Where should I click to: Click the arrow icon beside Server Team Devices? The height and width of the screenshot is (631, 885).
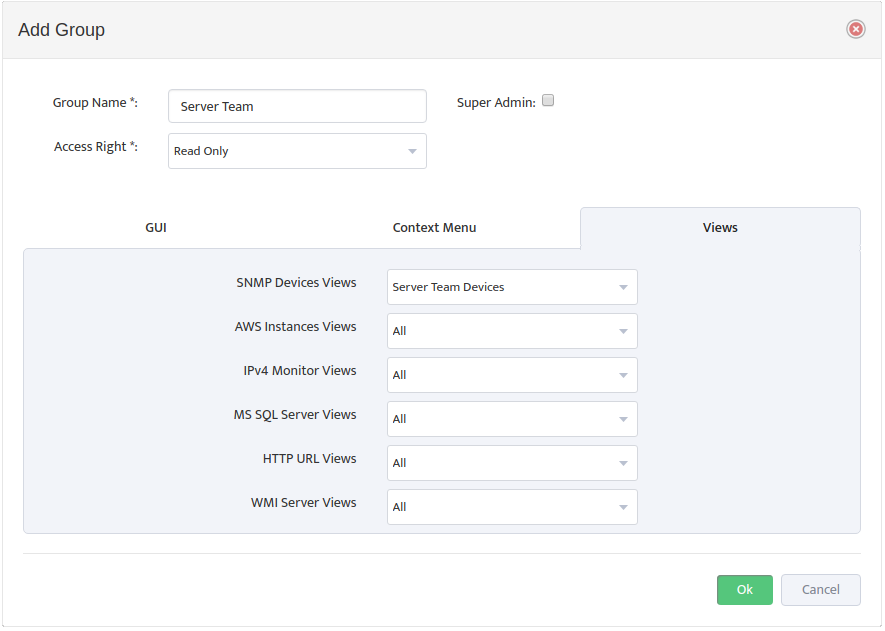pyautogui.click(x=623, y=287)
